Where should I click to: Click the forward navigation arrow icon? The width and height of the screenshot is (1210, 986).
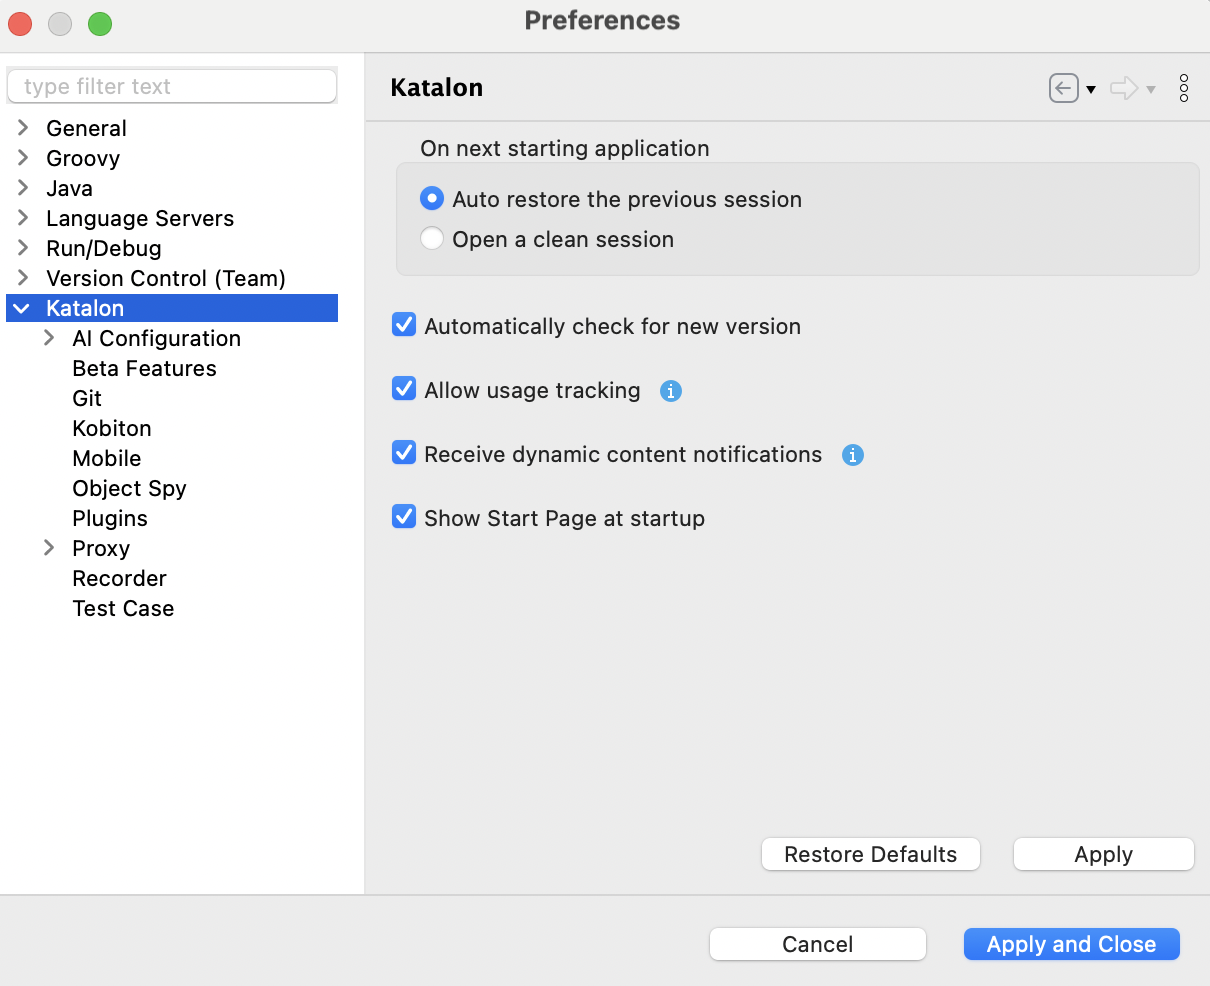click(x=1122, y=88)
